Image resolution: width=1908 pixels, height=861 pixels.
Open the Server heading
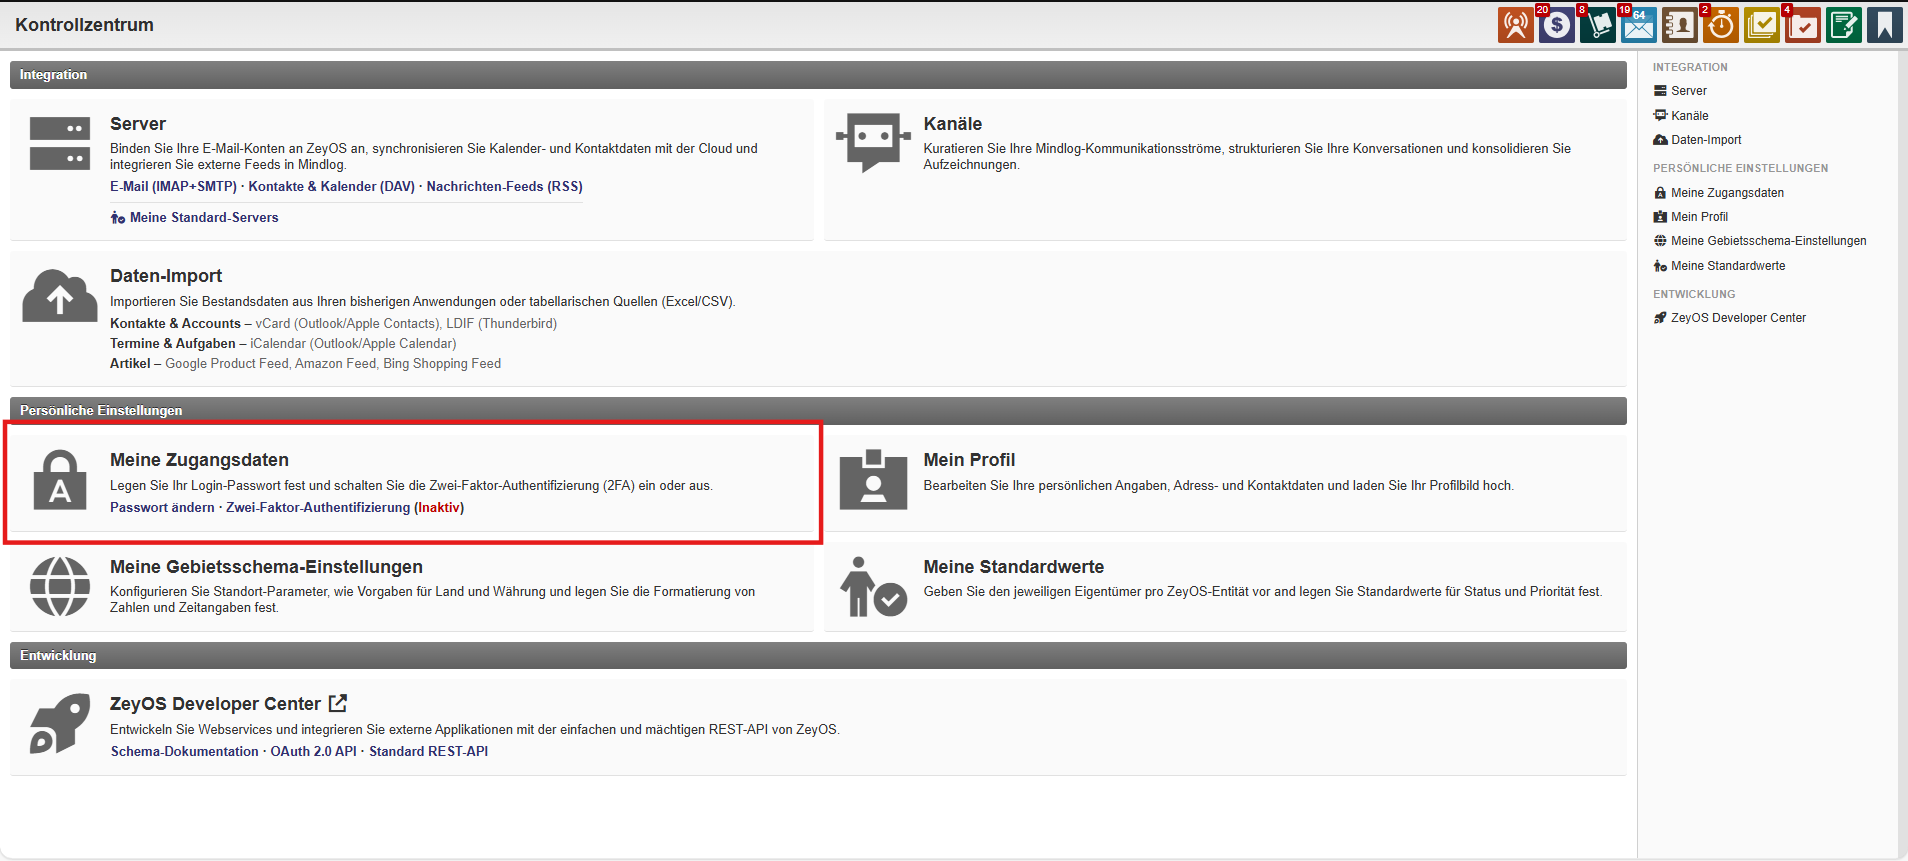point(138,124)
